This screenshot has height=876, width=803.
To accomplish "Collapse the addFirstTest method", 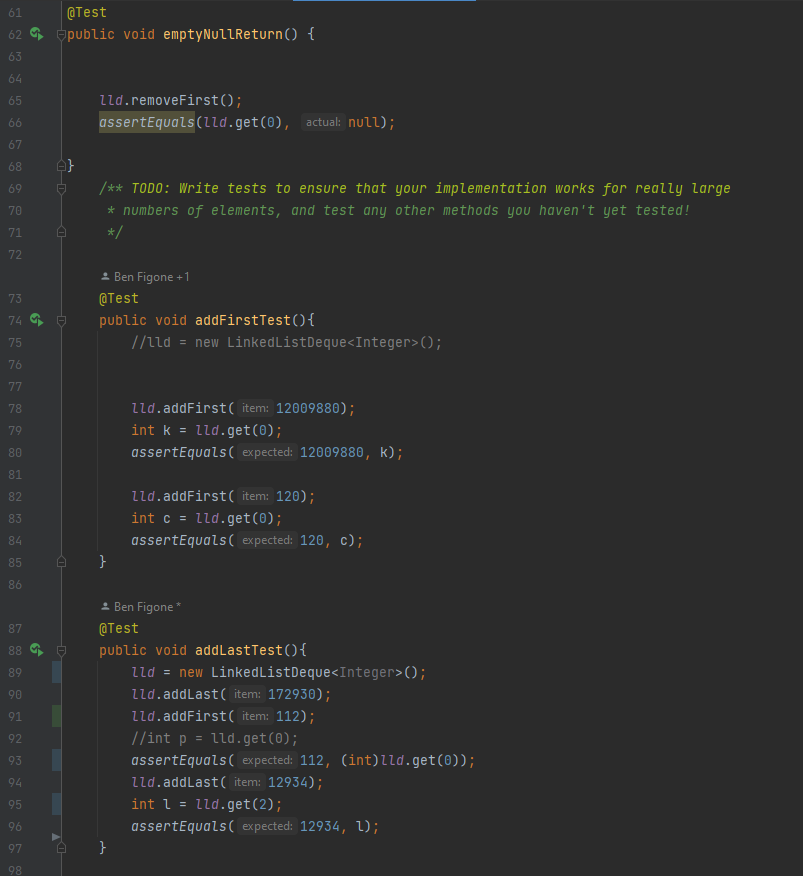I will (61, 320).
